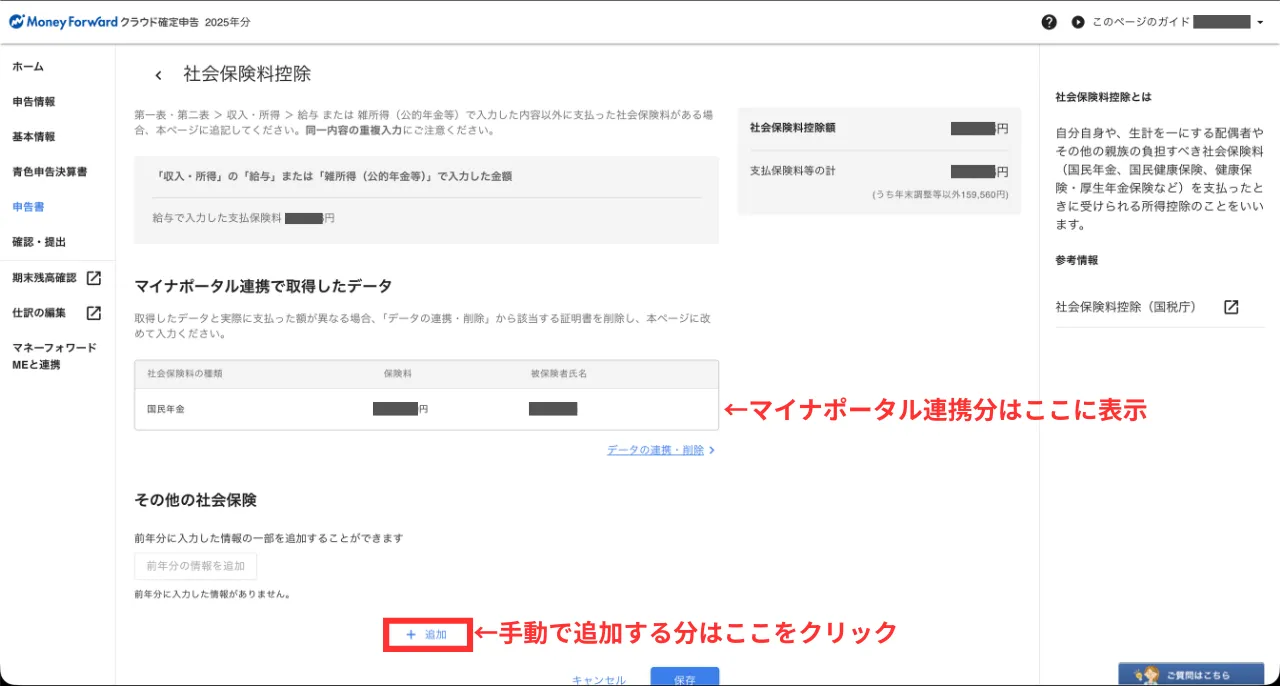Click the page guide play icon

coord(1077,22)
